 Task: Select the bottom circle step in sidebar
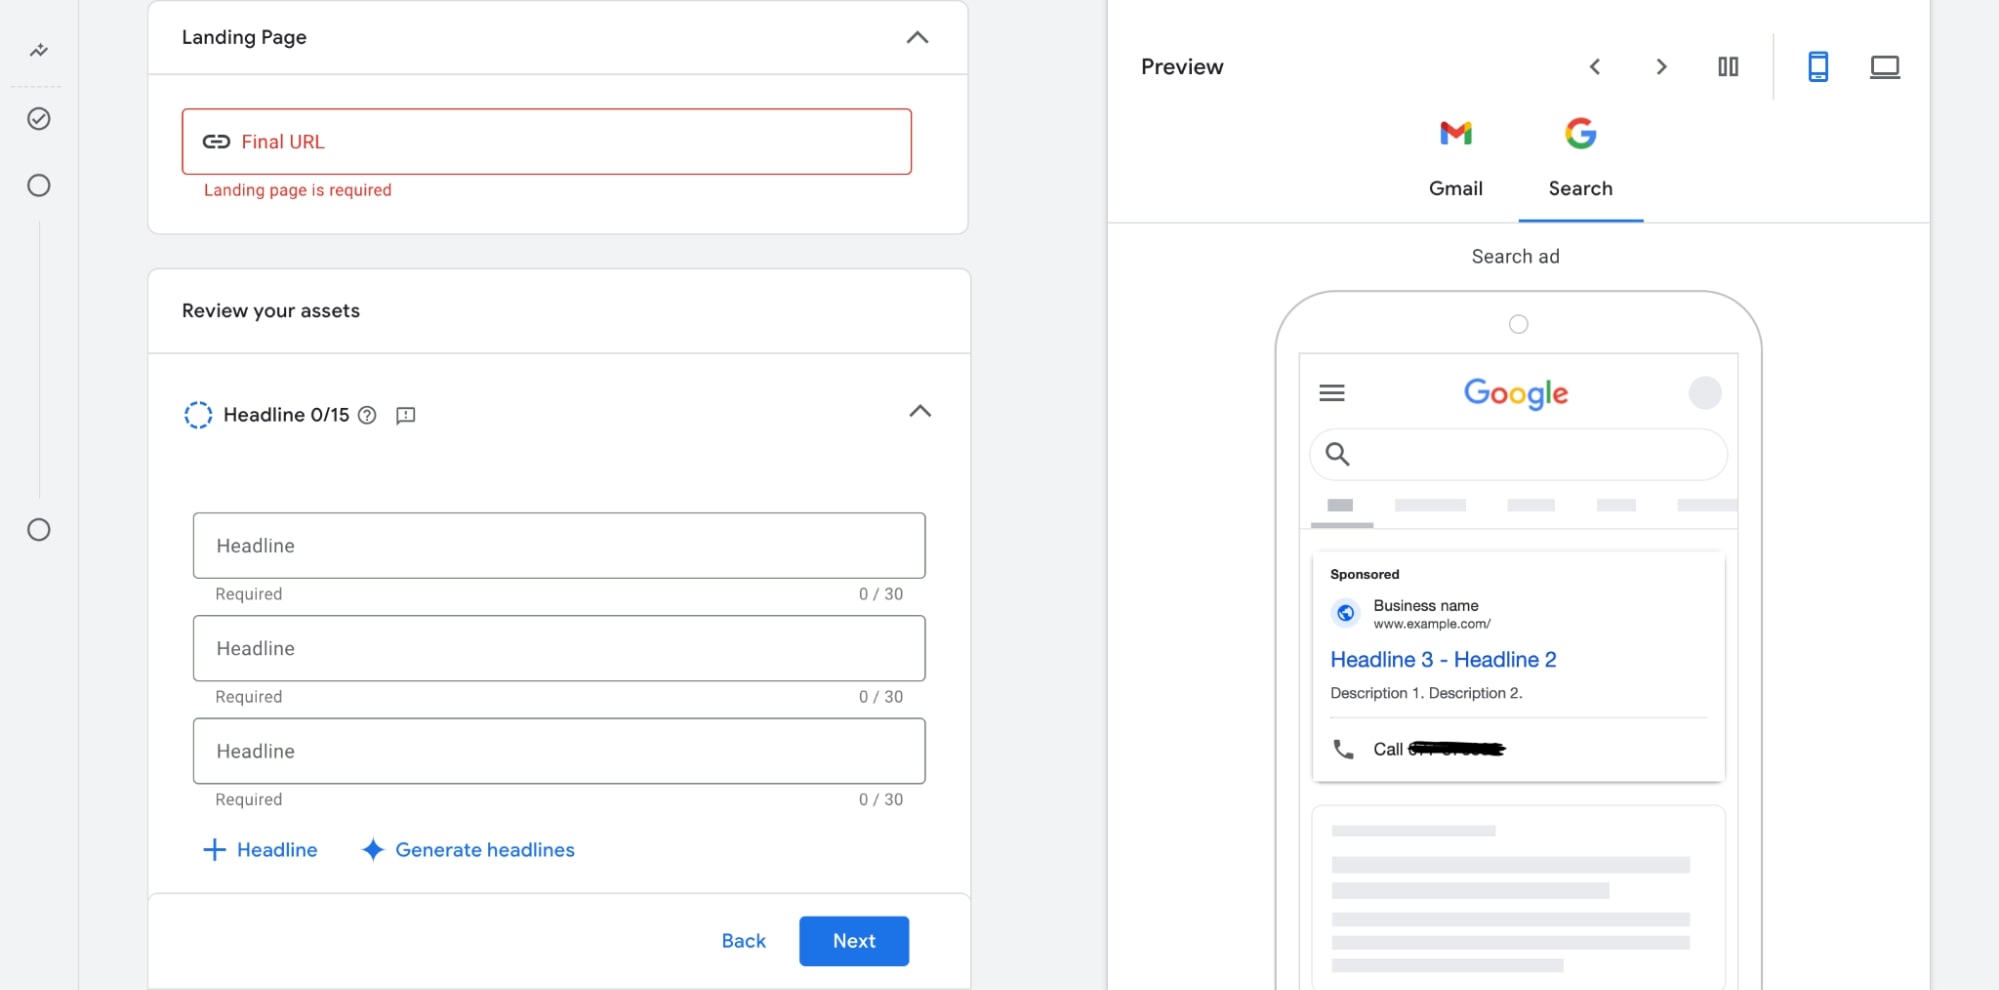39,530
